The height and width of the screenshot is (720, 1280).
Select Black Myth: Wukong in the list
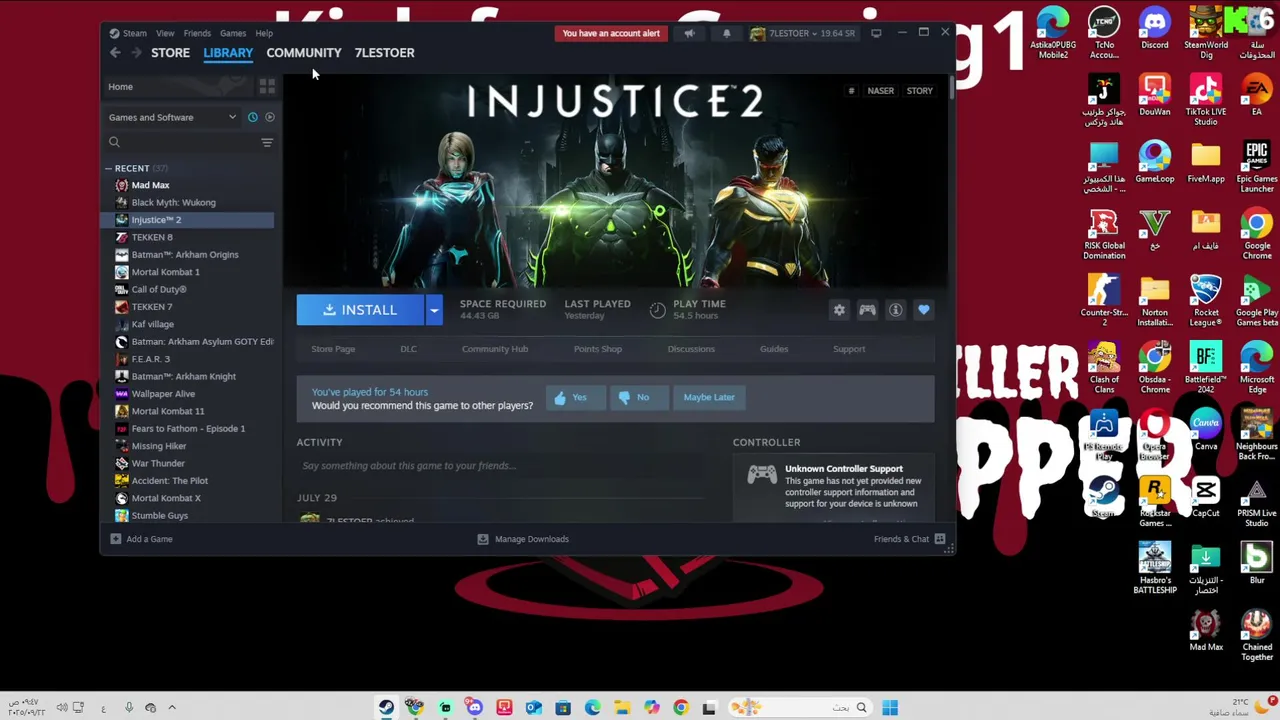pyautogui.click(x=187, y=202)
